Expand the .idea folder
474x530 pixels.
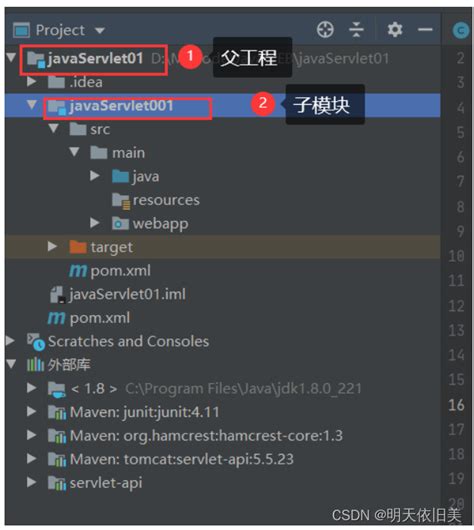point(32,81)
